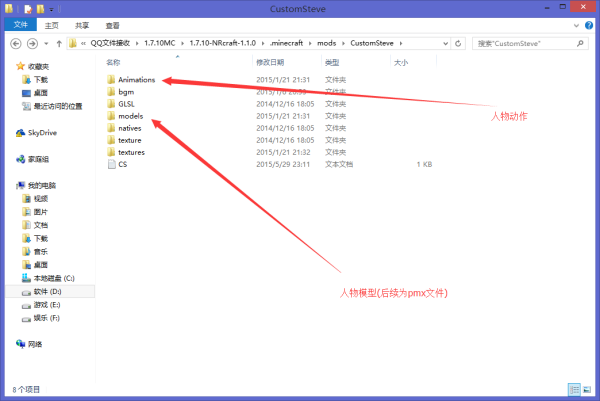This screenshot has height=401, width=600.
Task: Select the textures folder icon
Action: click(x=111, y=152)
